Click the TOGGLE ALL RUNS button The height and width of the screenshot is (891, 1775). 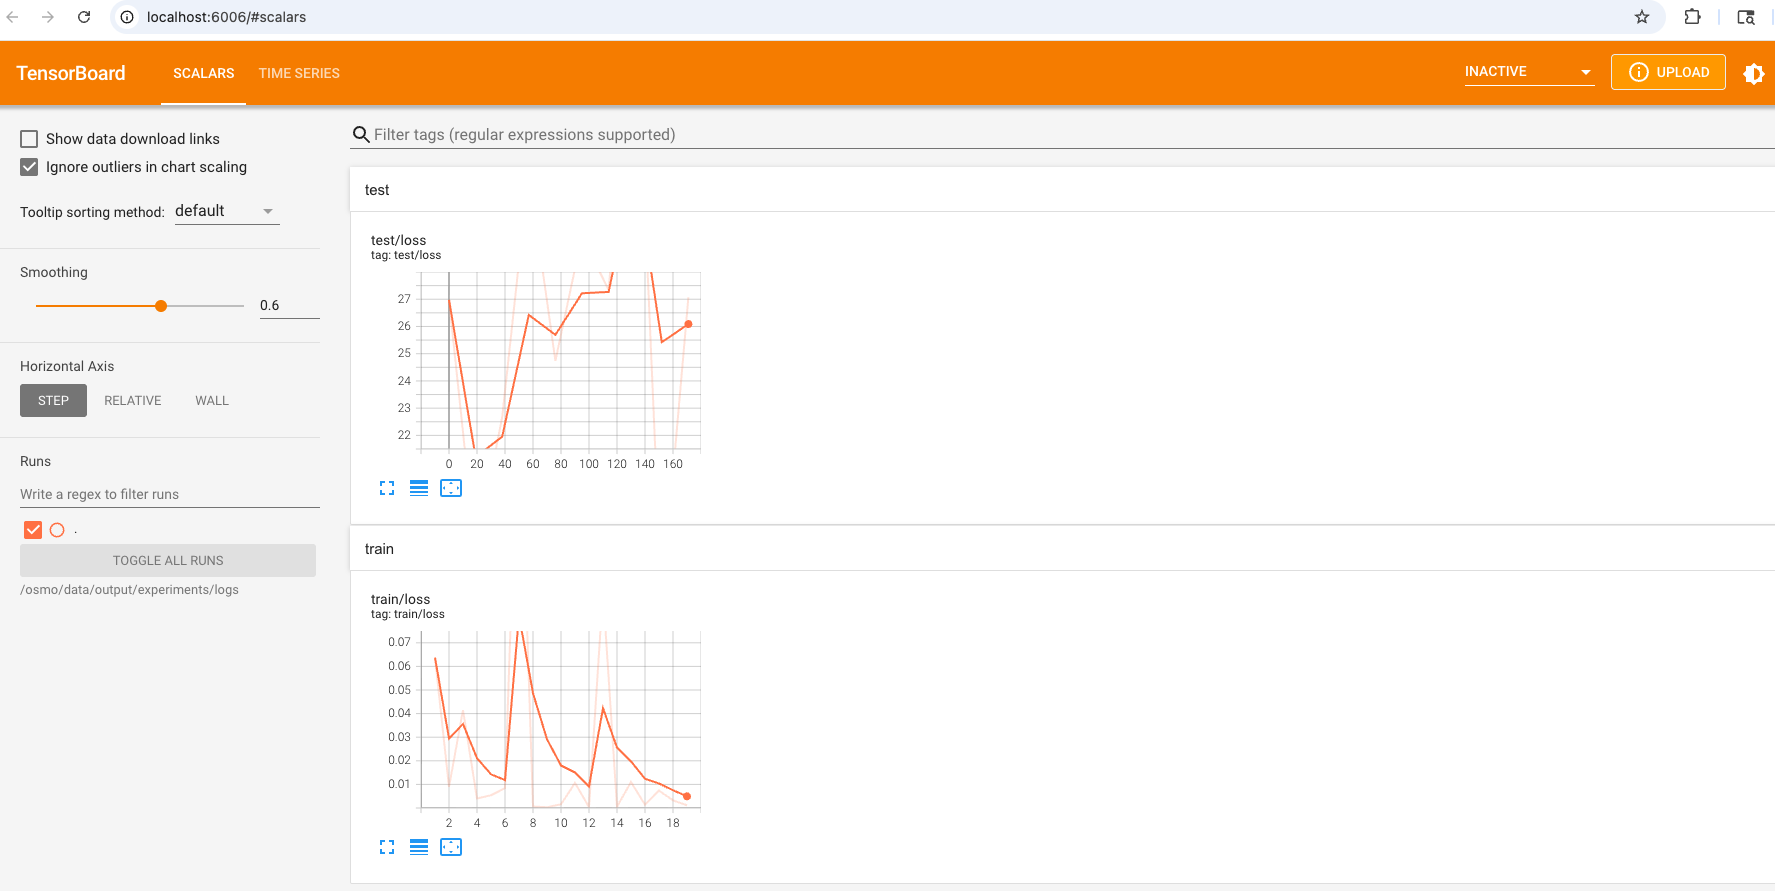[x=168, y=561]
